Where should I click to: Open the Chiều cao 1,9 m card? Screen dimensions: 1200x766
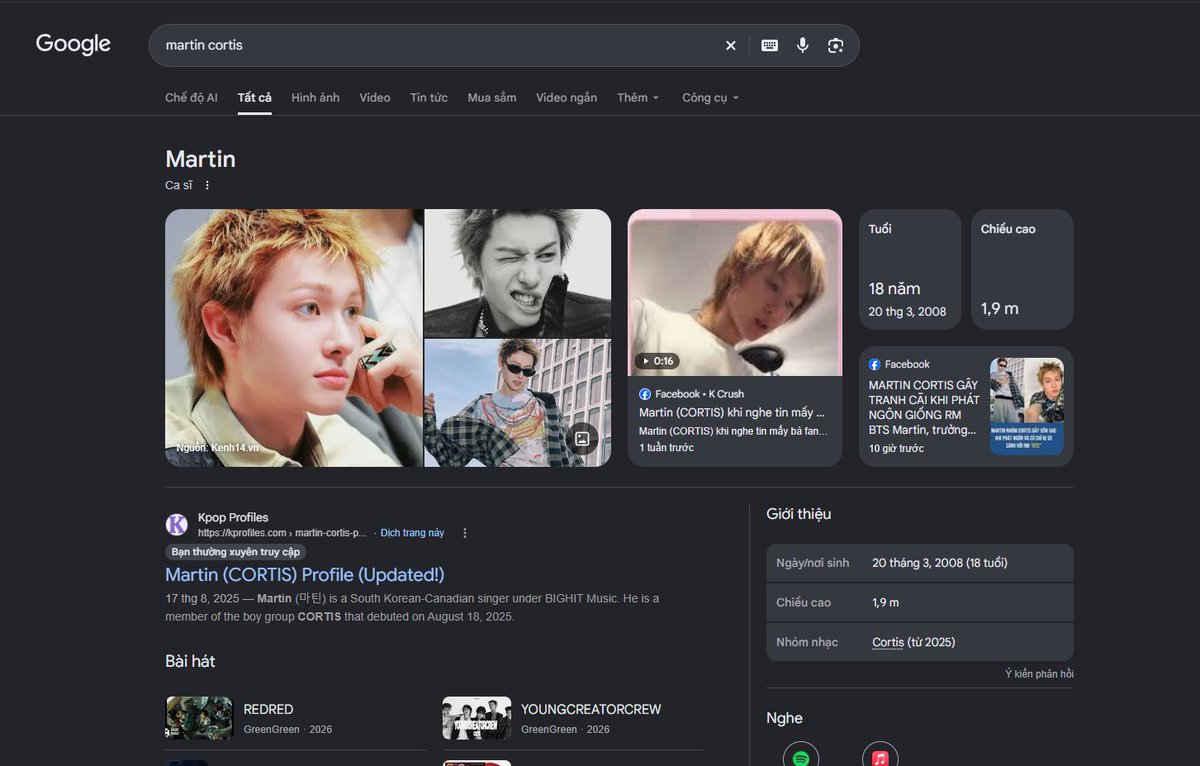coord(1022,269)
